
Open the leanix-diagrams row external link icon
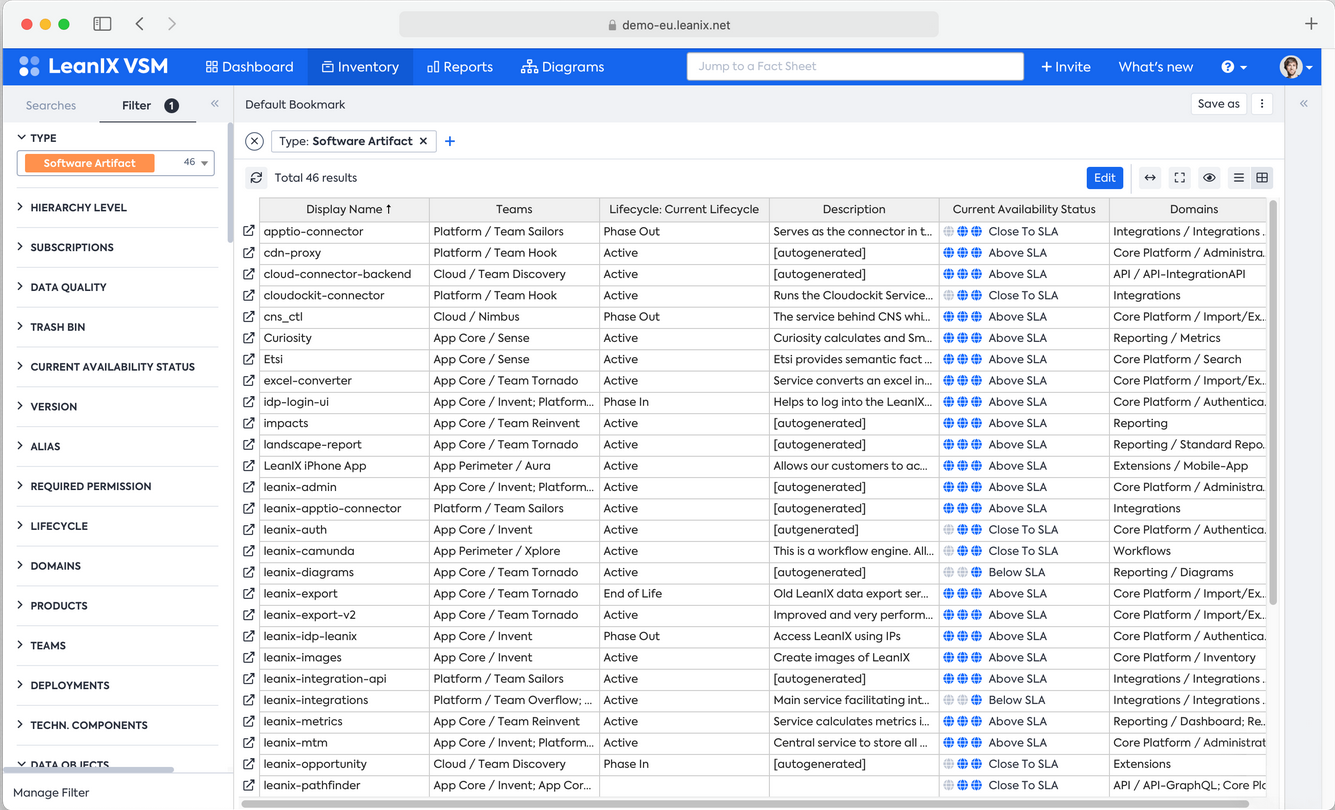coord(249,572)
